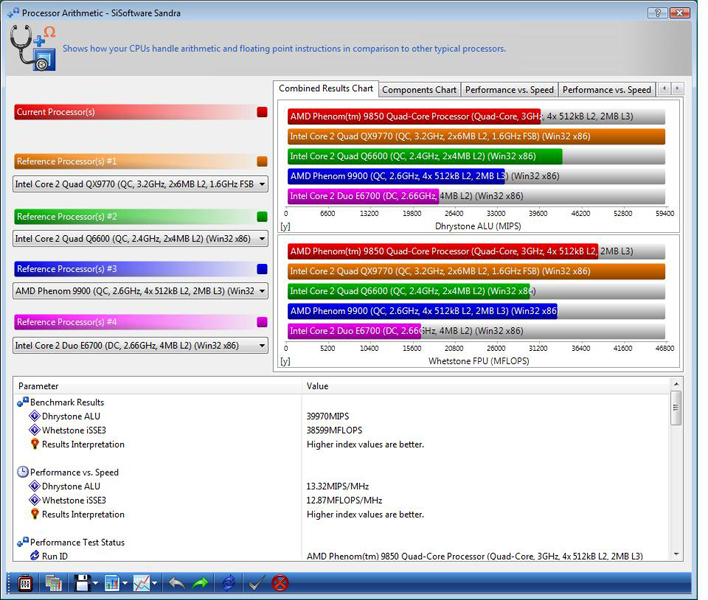Image resolution: width=708 pixels, height=600 pixels.
Task: Click the Benchmark Results group icon
Action: pyautogui.click(x=23, y=402)
